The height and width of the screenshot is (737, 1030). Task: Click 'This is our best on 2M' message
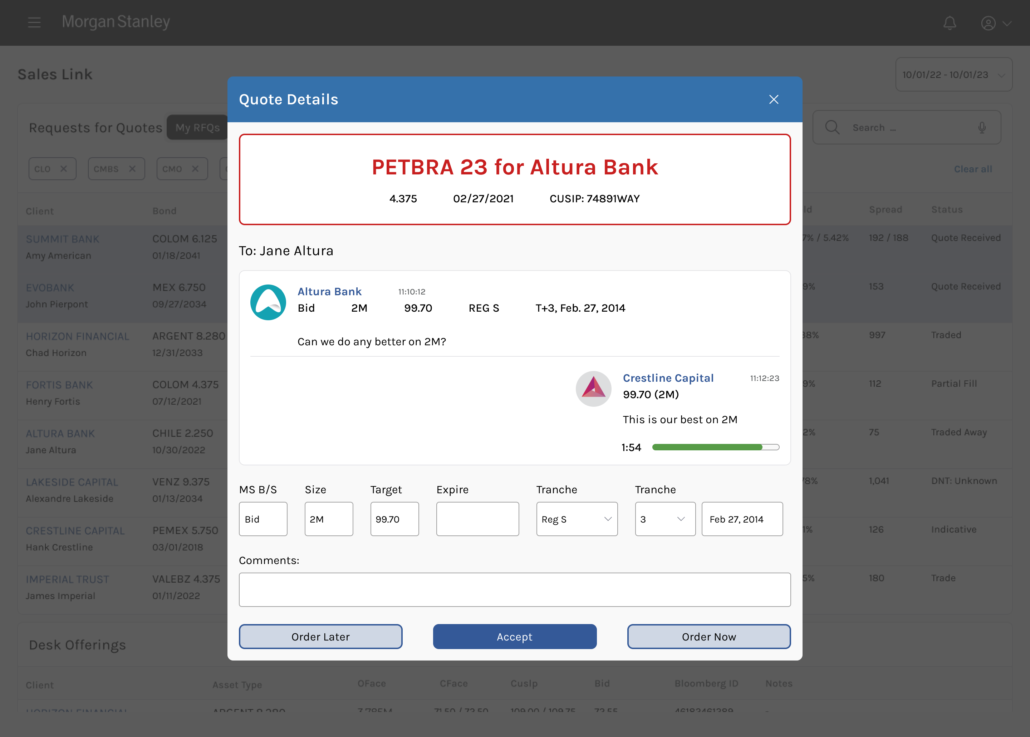(x=680, y=419)
